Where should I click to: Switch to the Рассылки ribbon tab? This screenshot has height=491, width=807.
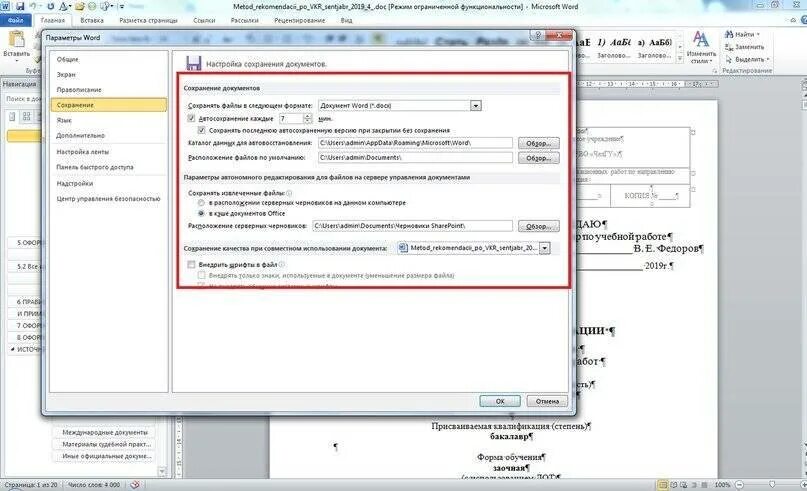(x=244, y=21)
